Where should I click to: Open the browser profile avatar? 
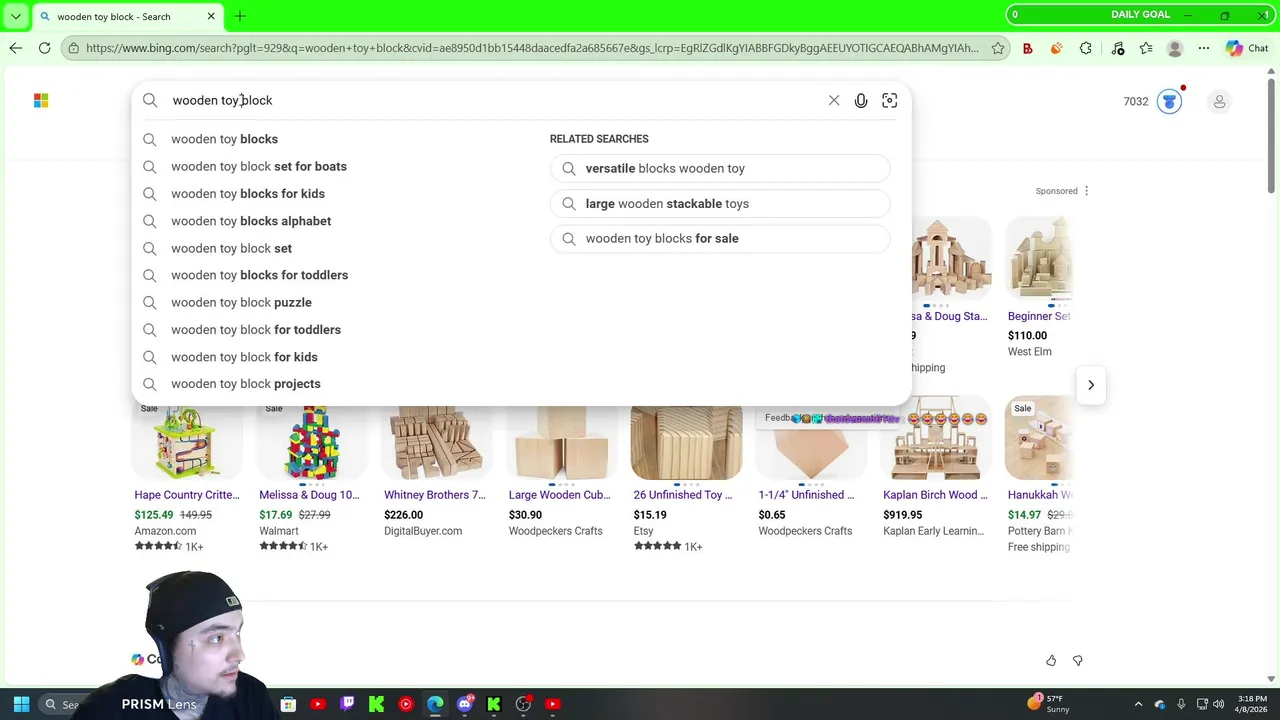[x=1175, y=48]
